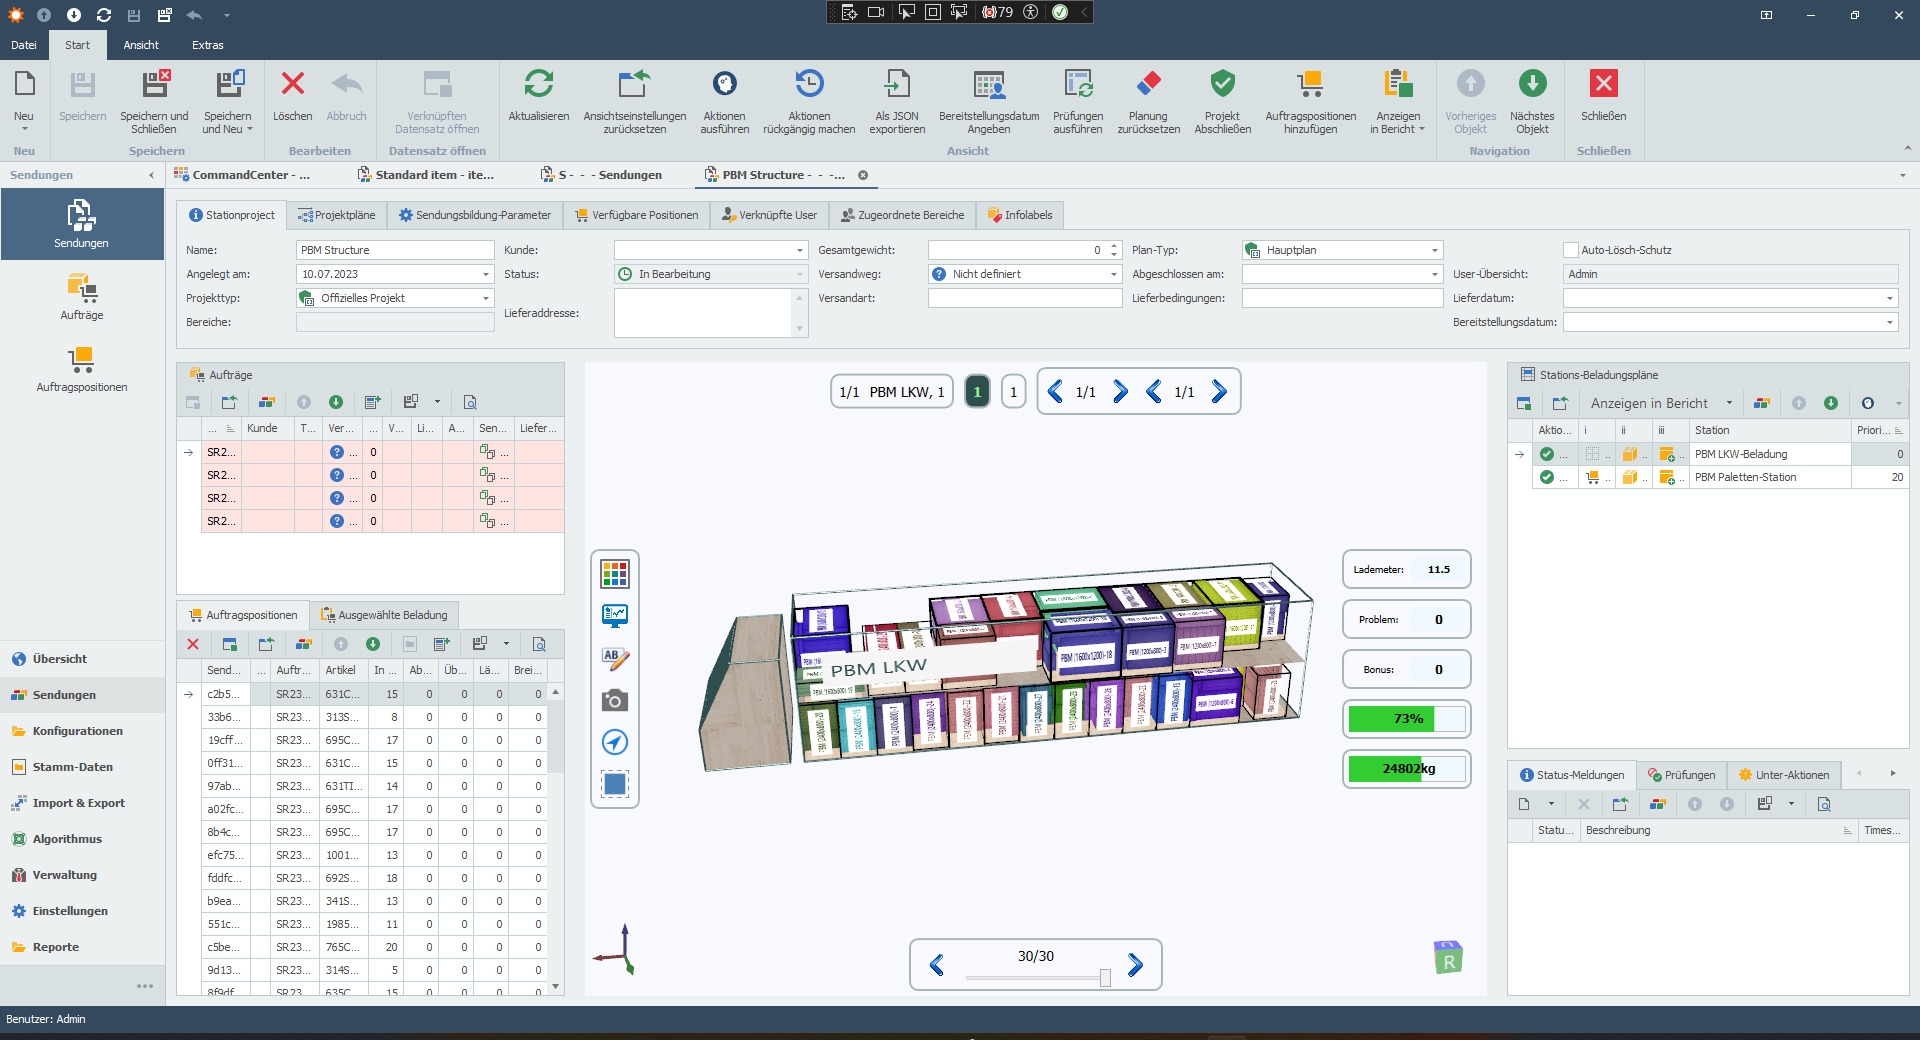1920x1040 pixels.
Task: Click Planung zurücksetzen eraser icon
Action: pyautogui.click(x=1148, y=85)
